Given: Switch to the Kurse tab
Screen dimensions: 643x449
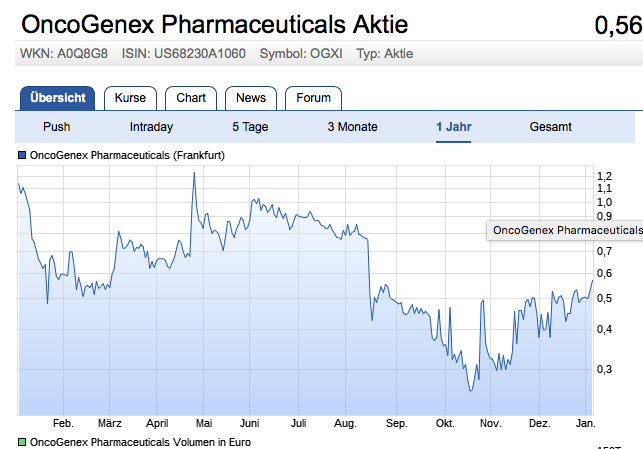Looking at the screenshot, I should click(130, 98).
